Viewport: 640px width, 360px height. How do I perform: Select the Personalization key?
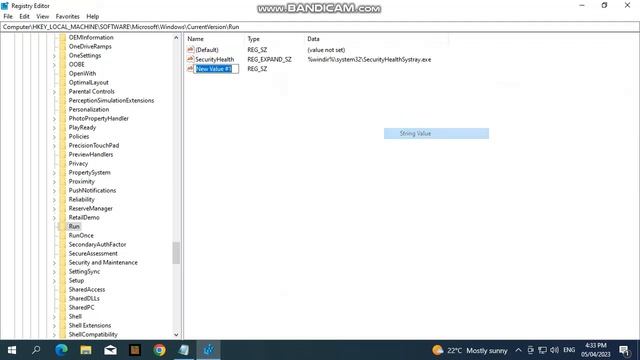(x=89, y=109)
